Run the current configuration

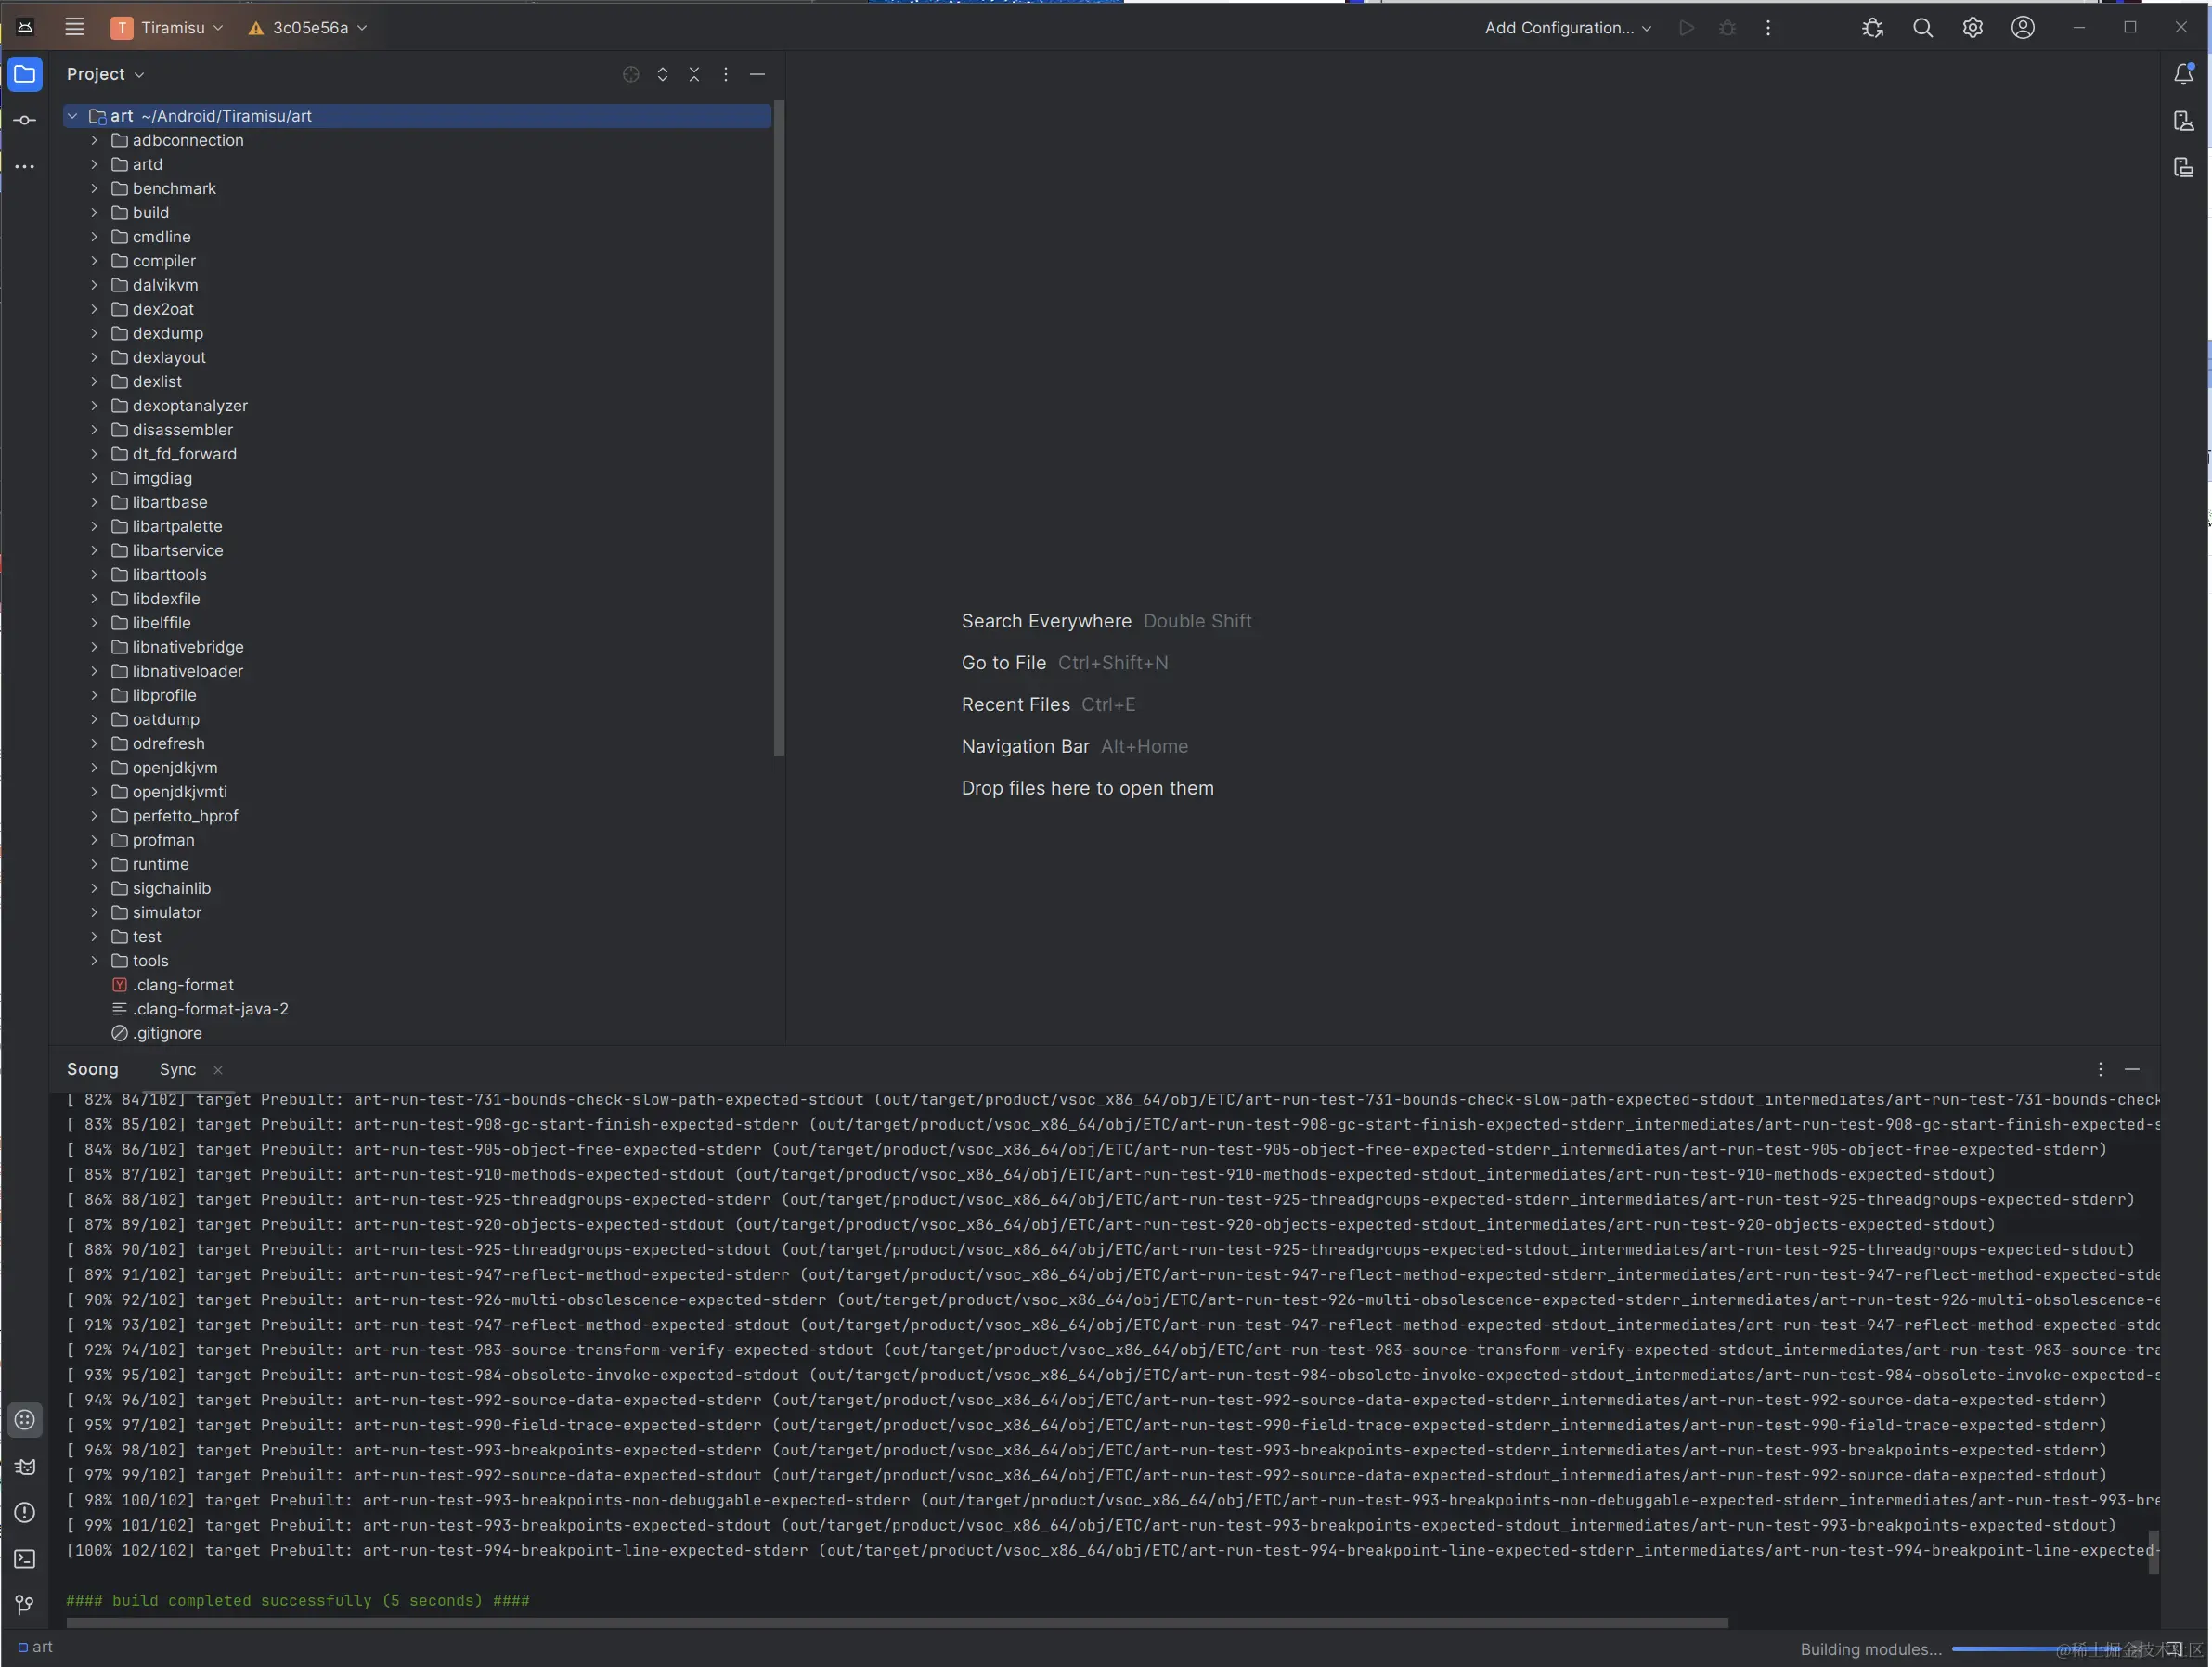click(x=1687, y=28)
